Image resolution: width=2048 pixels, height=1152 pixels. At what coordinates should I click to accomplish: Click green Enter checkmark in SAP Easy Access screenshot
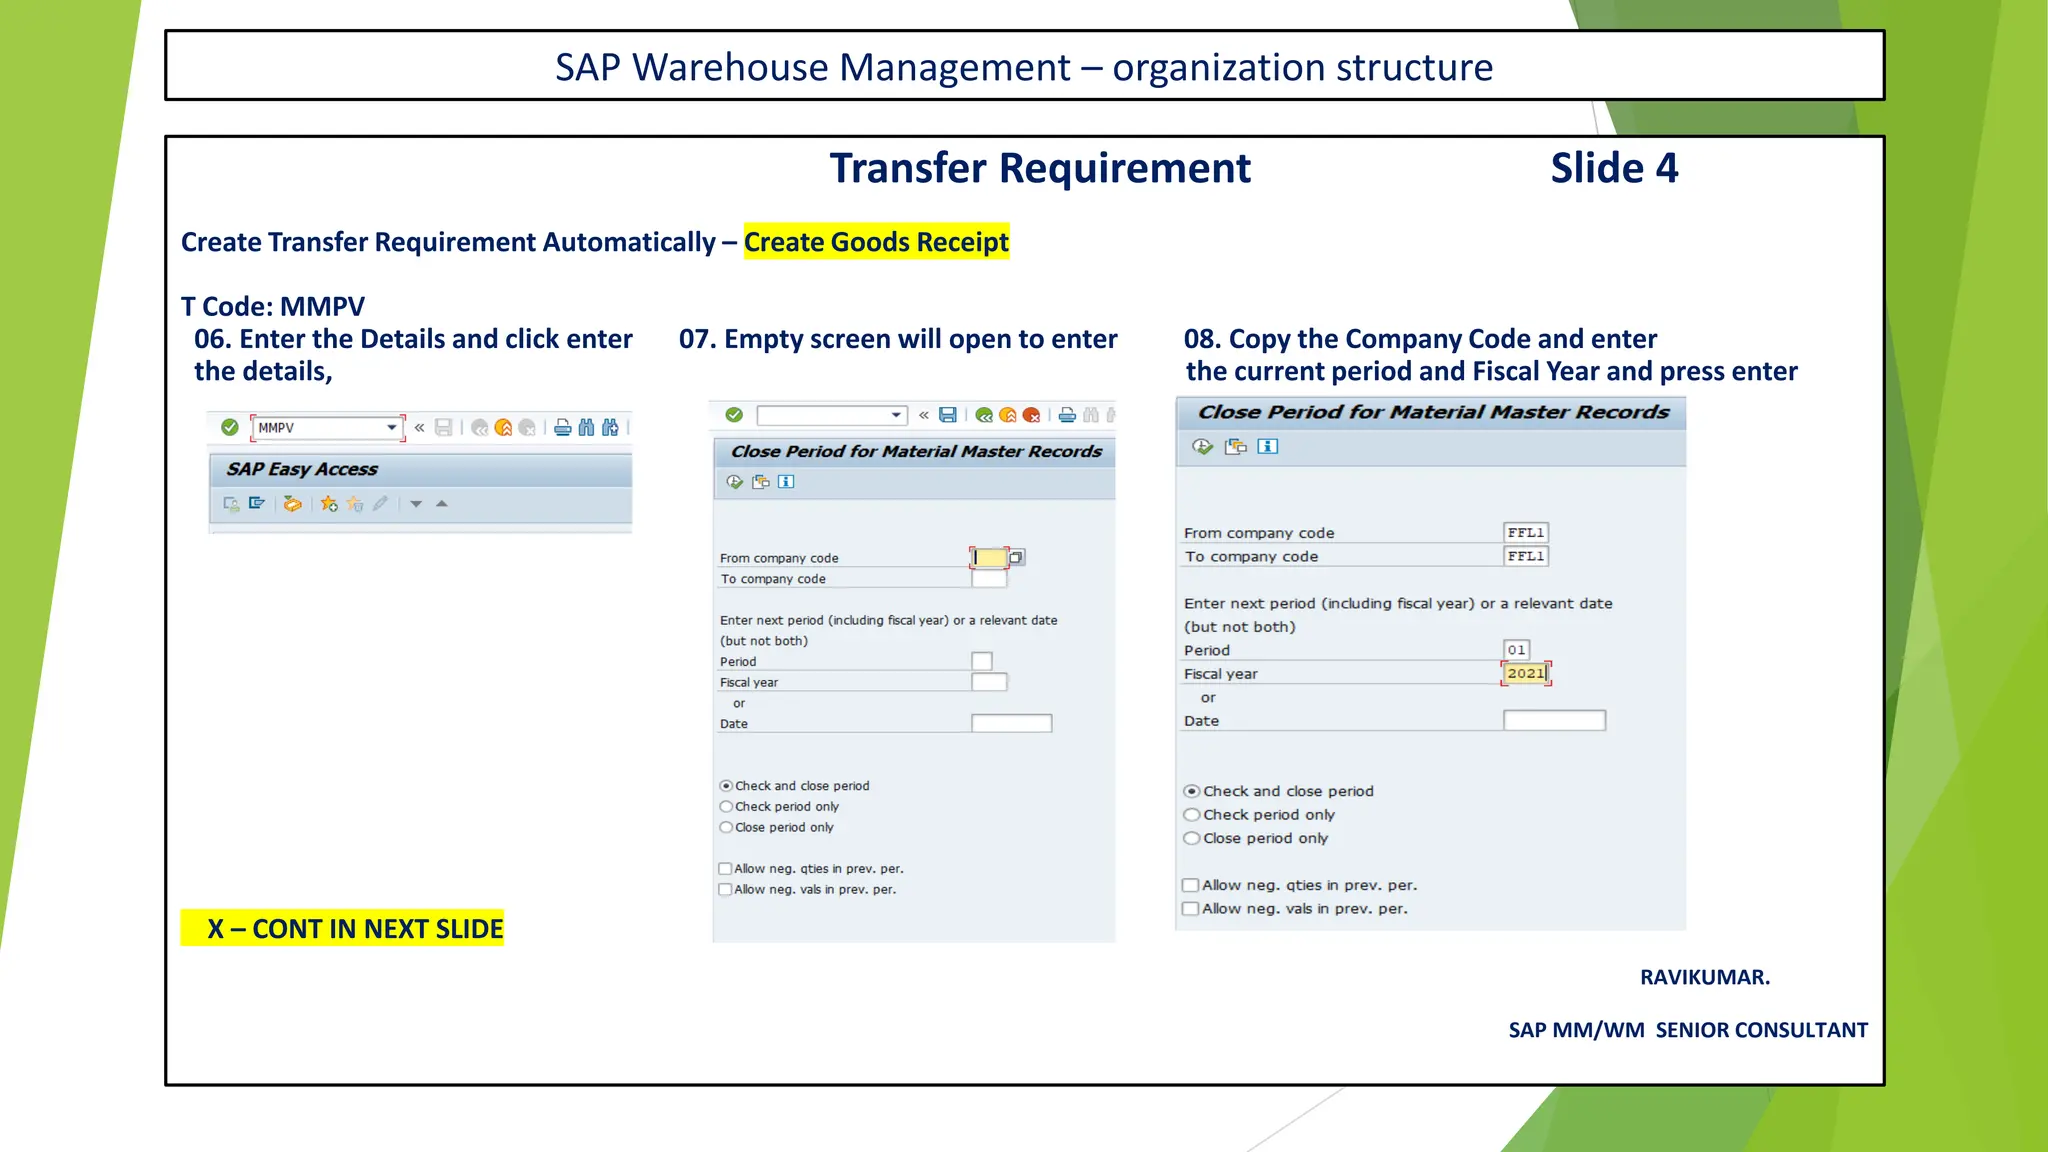pos(230,427)
